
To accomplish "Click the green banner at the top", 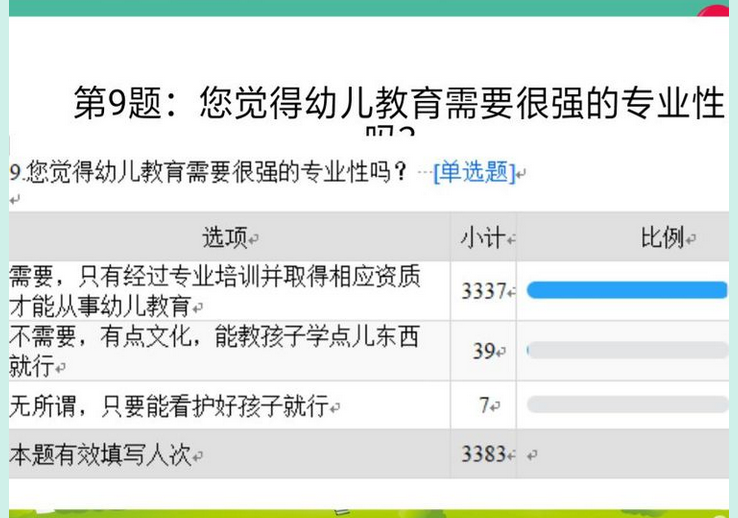I will coord(369,8).
